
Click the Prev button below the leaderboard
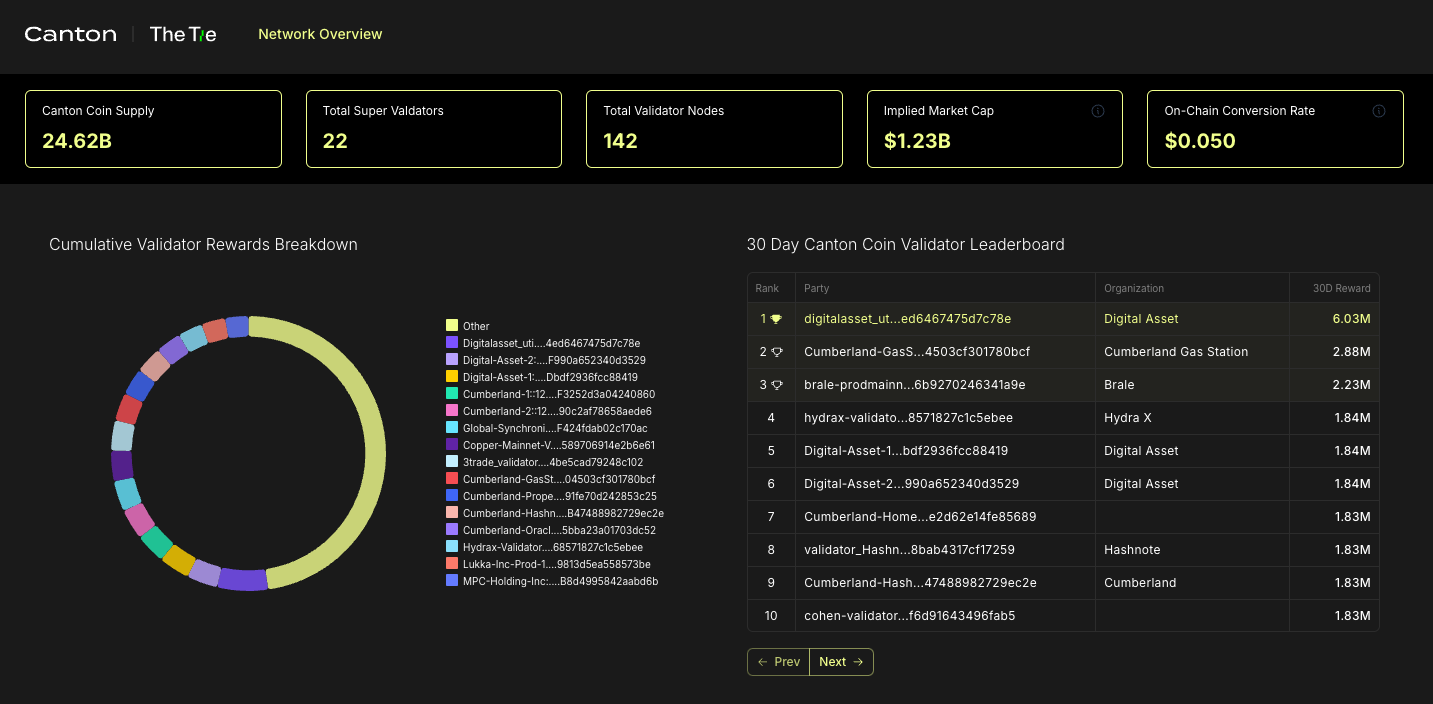pyautogui.click(x=777, y=662)
